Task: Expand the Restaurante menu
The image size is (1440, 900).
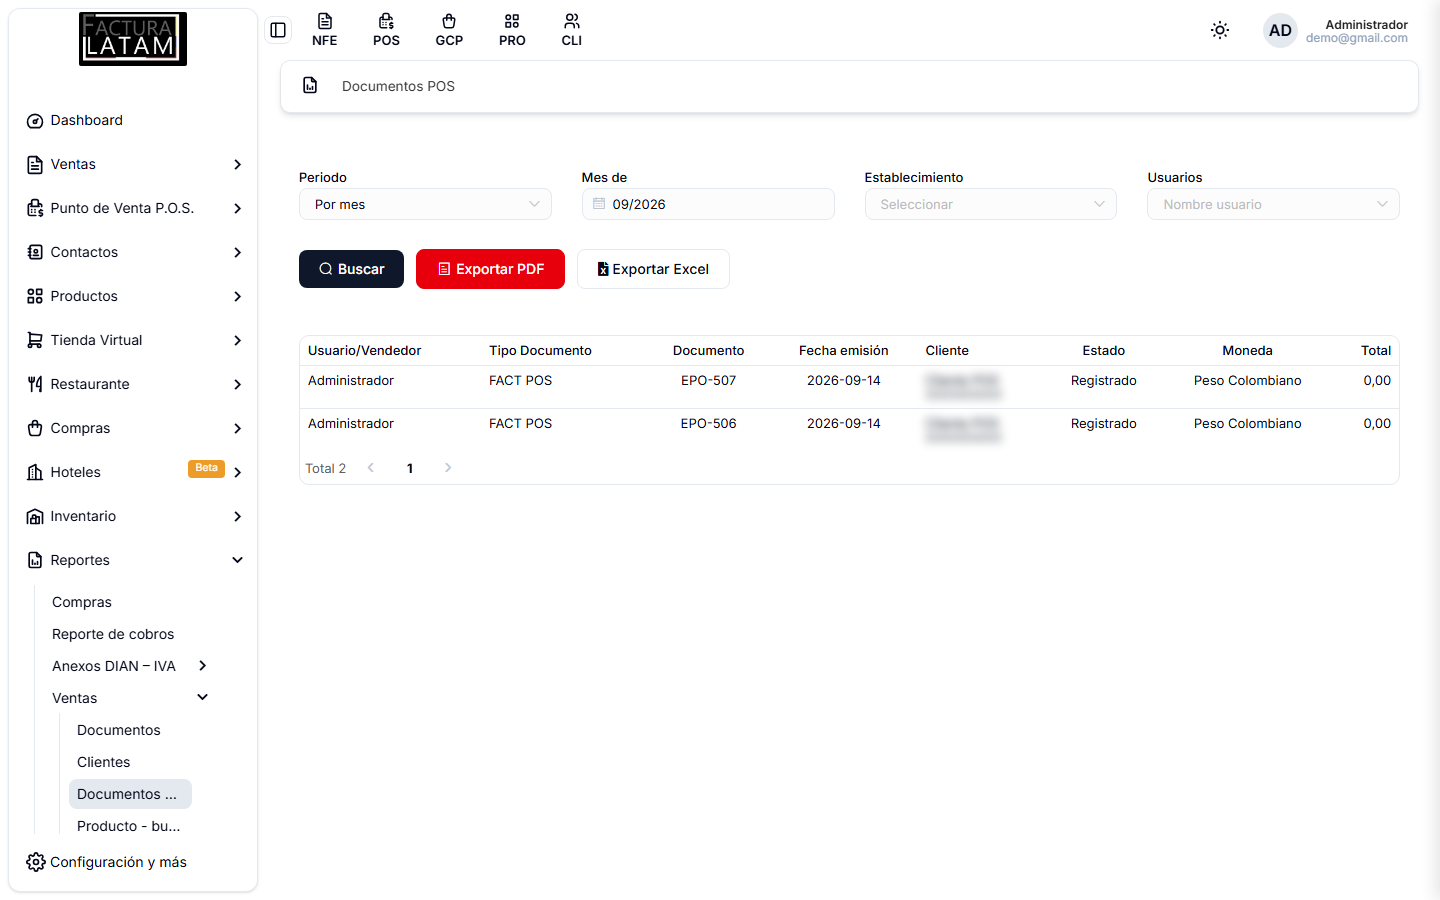Action: (133, 384)
